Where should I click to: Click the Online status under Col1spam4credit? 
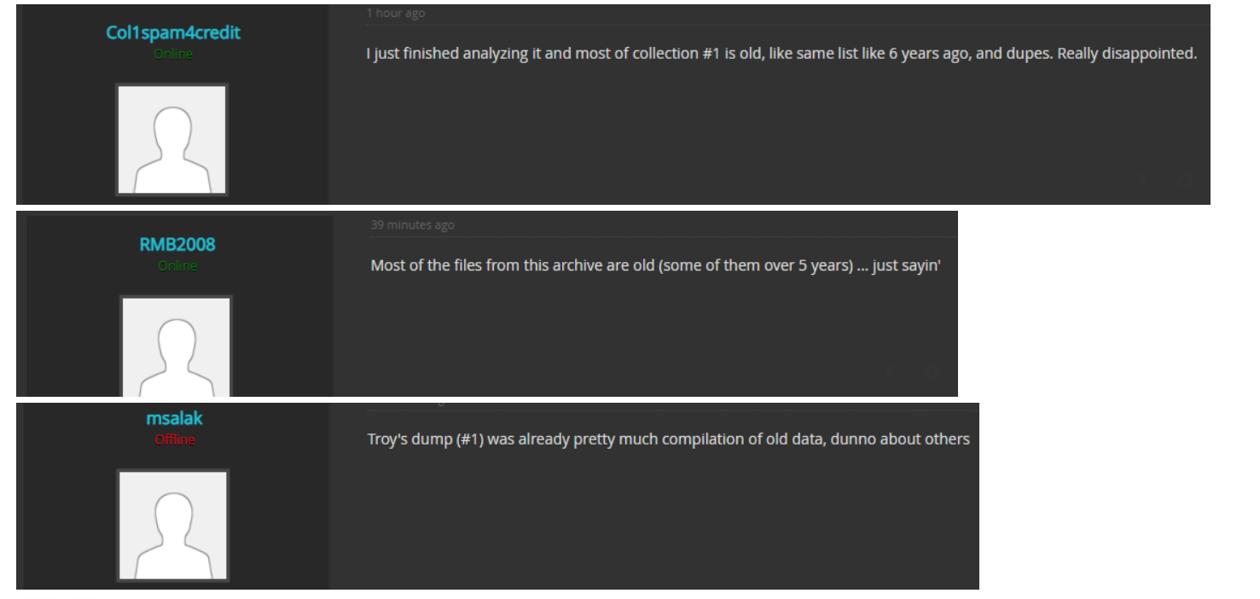coord(173,53)
